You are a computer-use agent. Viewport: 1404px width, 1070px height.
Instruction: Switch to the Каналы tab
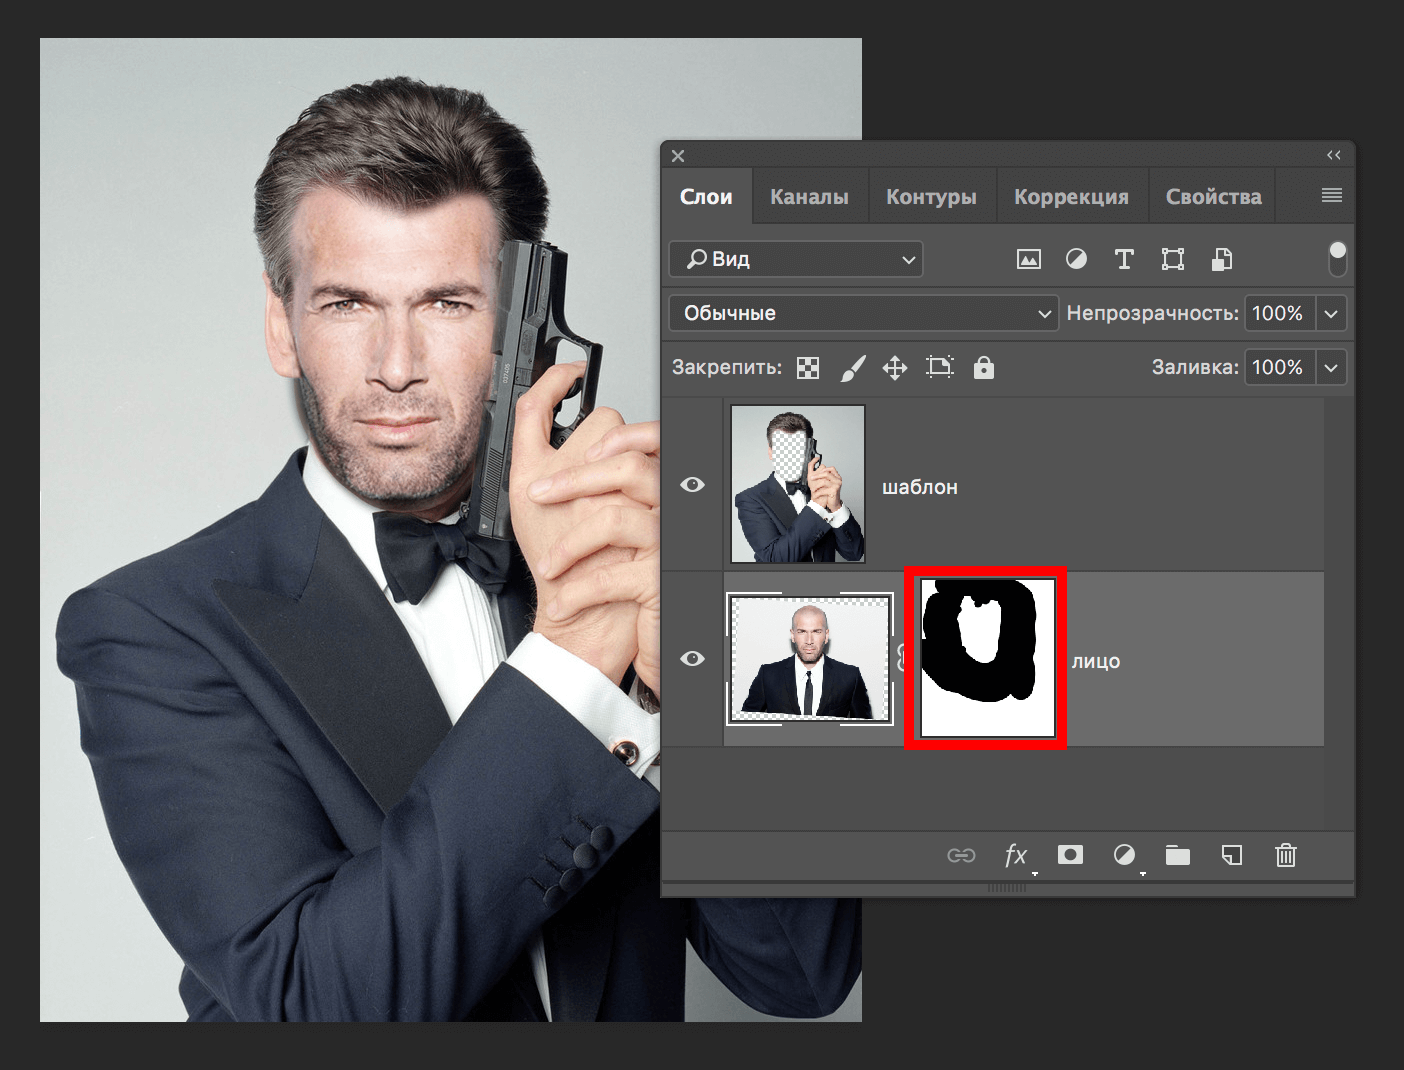coord(809,196)
